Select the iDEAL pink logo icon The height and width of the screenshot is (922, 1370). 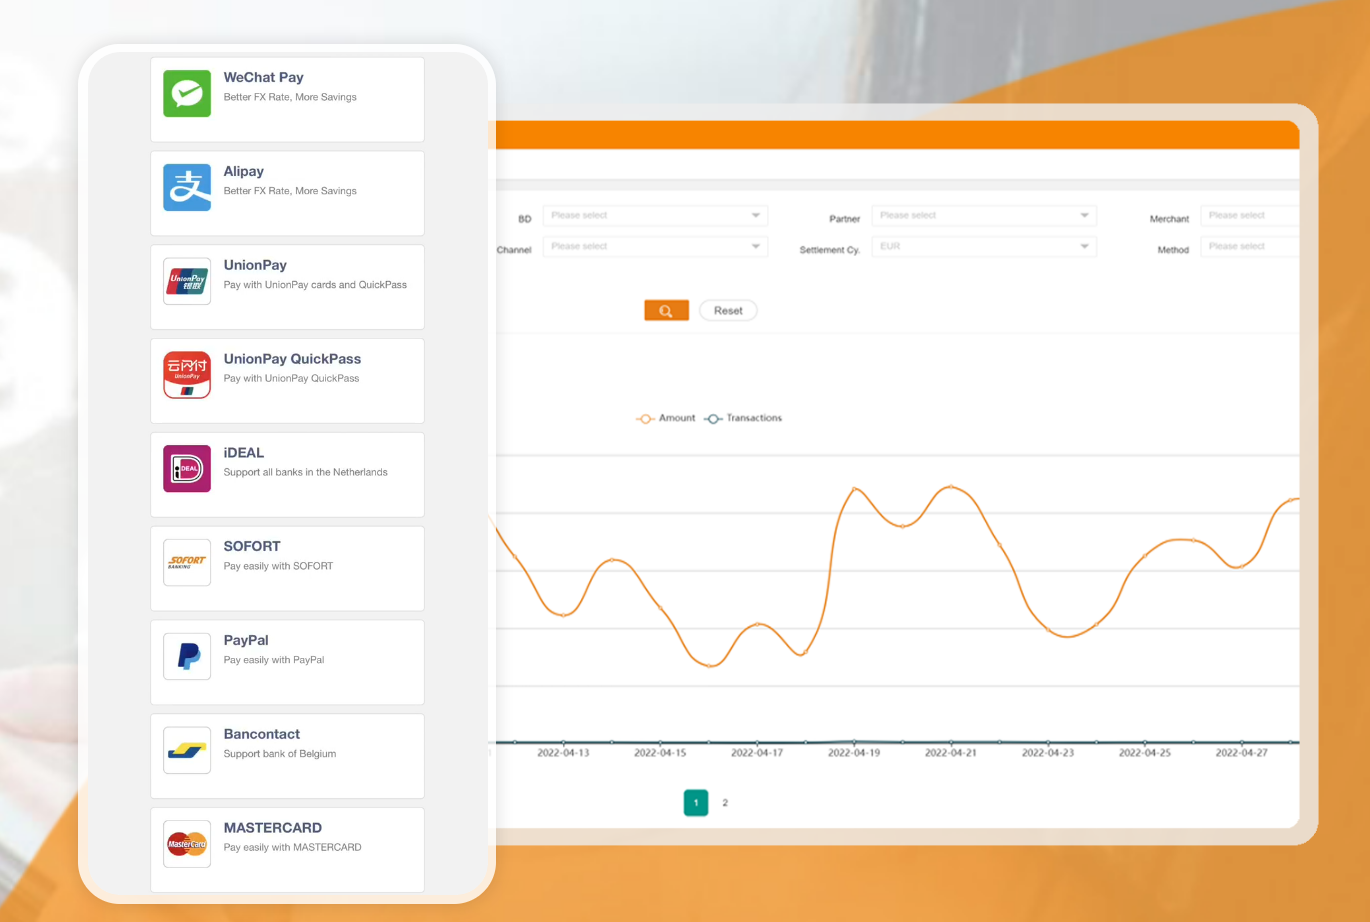[187, 469]
